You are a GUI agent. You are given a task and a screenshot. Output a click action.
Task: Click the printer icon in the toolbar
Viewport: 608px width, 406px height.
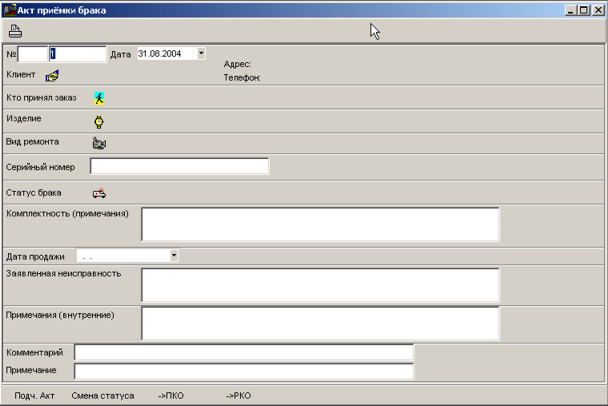15,30
